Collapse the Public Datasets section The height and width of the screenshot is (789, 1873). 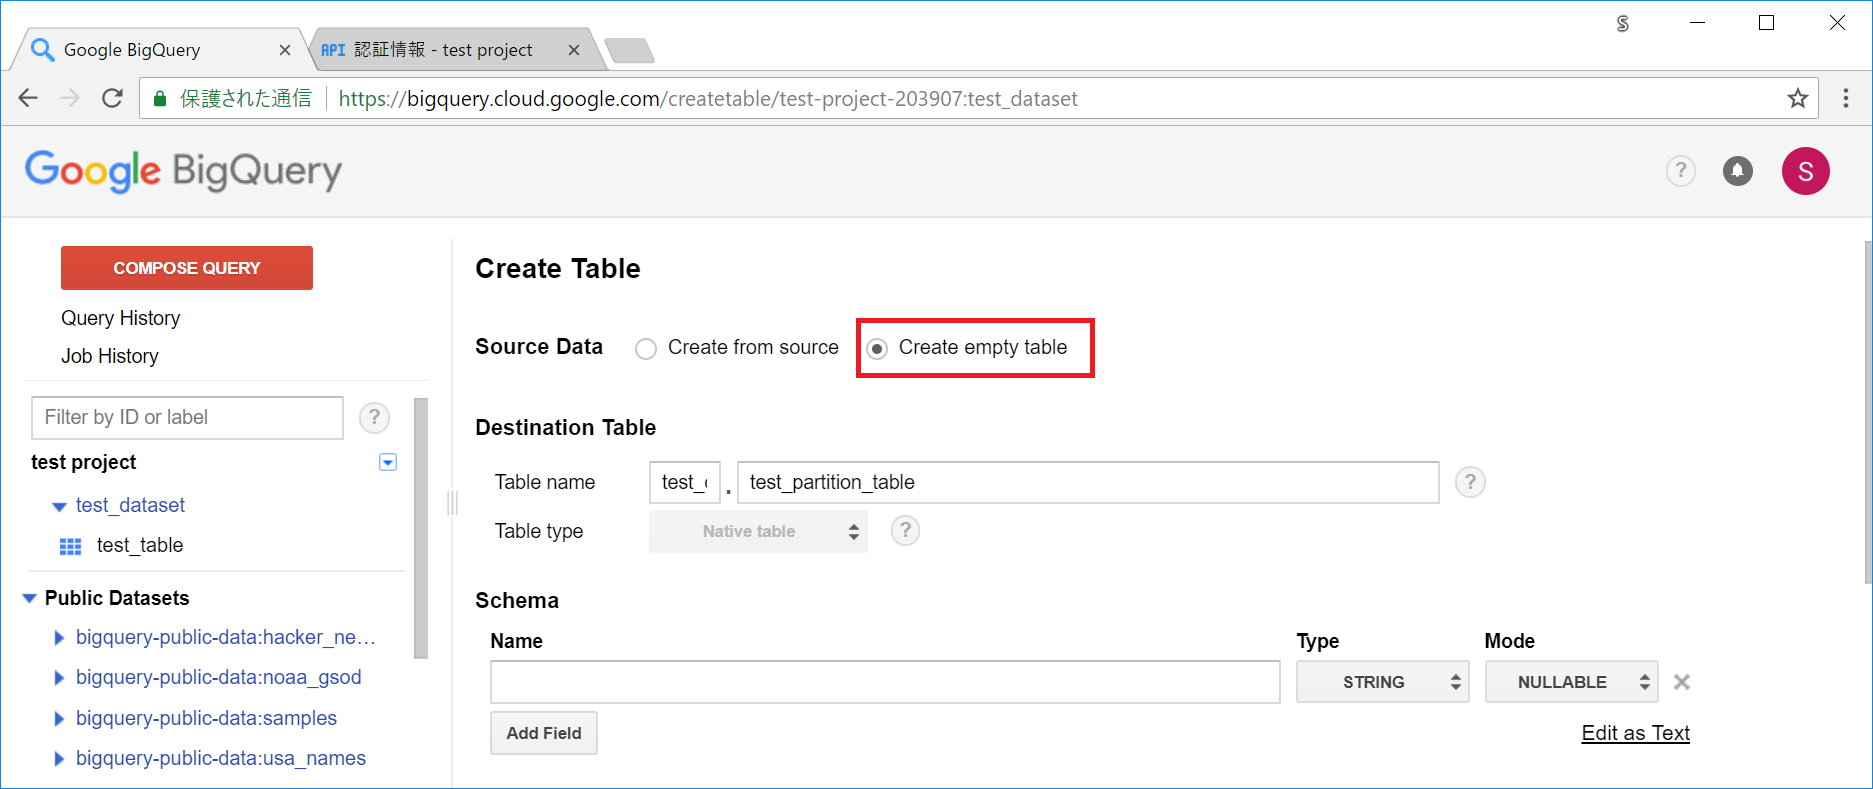click(x=29, y=598)
